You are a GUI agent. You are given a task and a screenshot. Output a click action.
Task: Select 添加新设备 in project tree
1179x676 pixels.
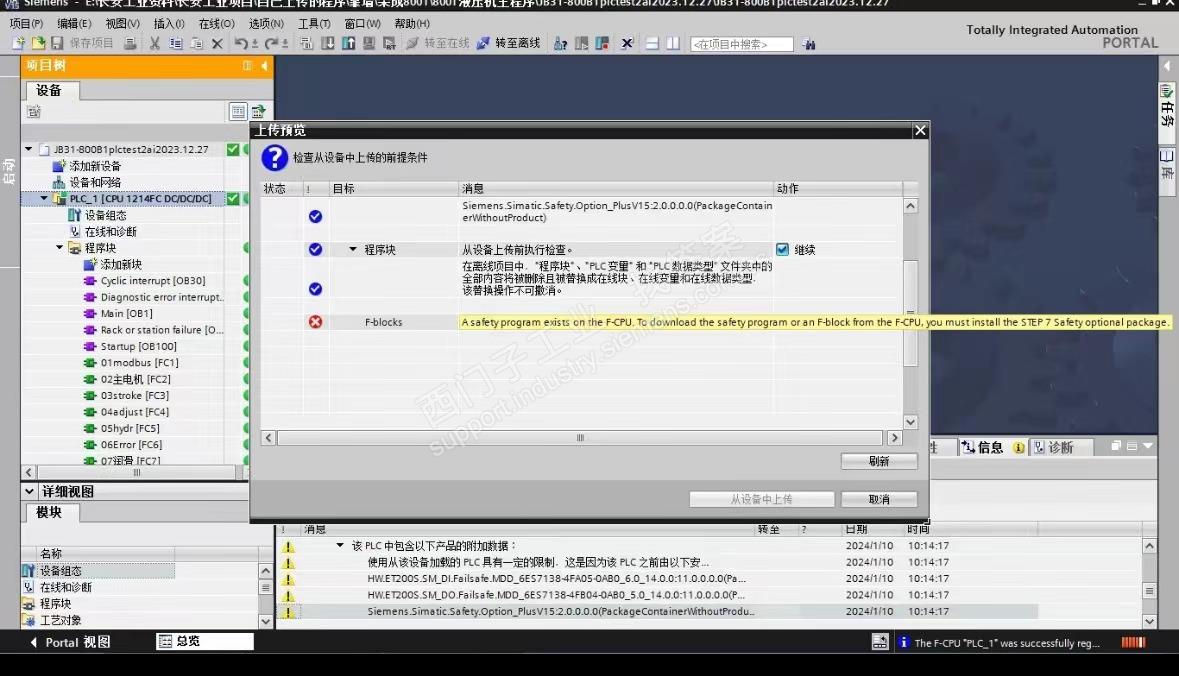95,166
